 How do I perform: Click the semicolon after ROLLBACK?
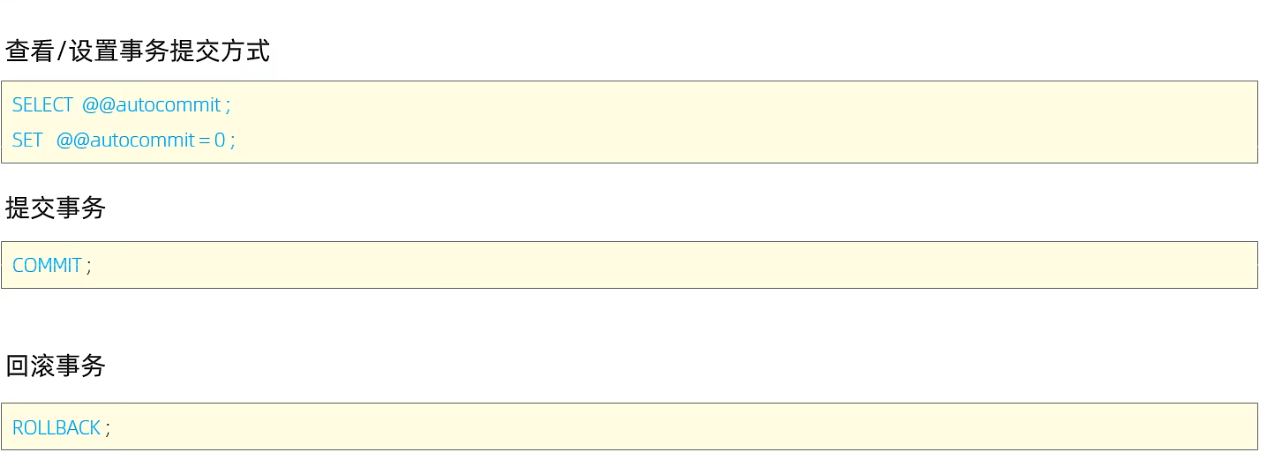click(x=107, y=428)
